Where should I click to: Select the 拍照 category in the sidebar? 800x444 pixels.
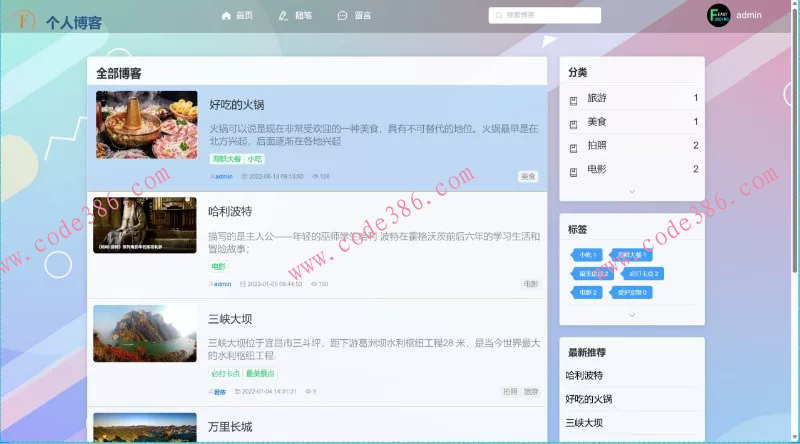[x=633, y=145]
